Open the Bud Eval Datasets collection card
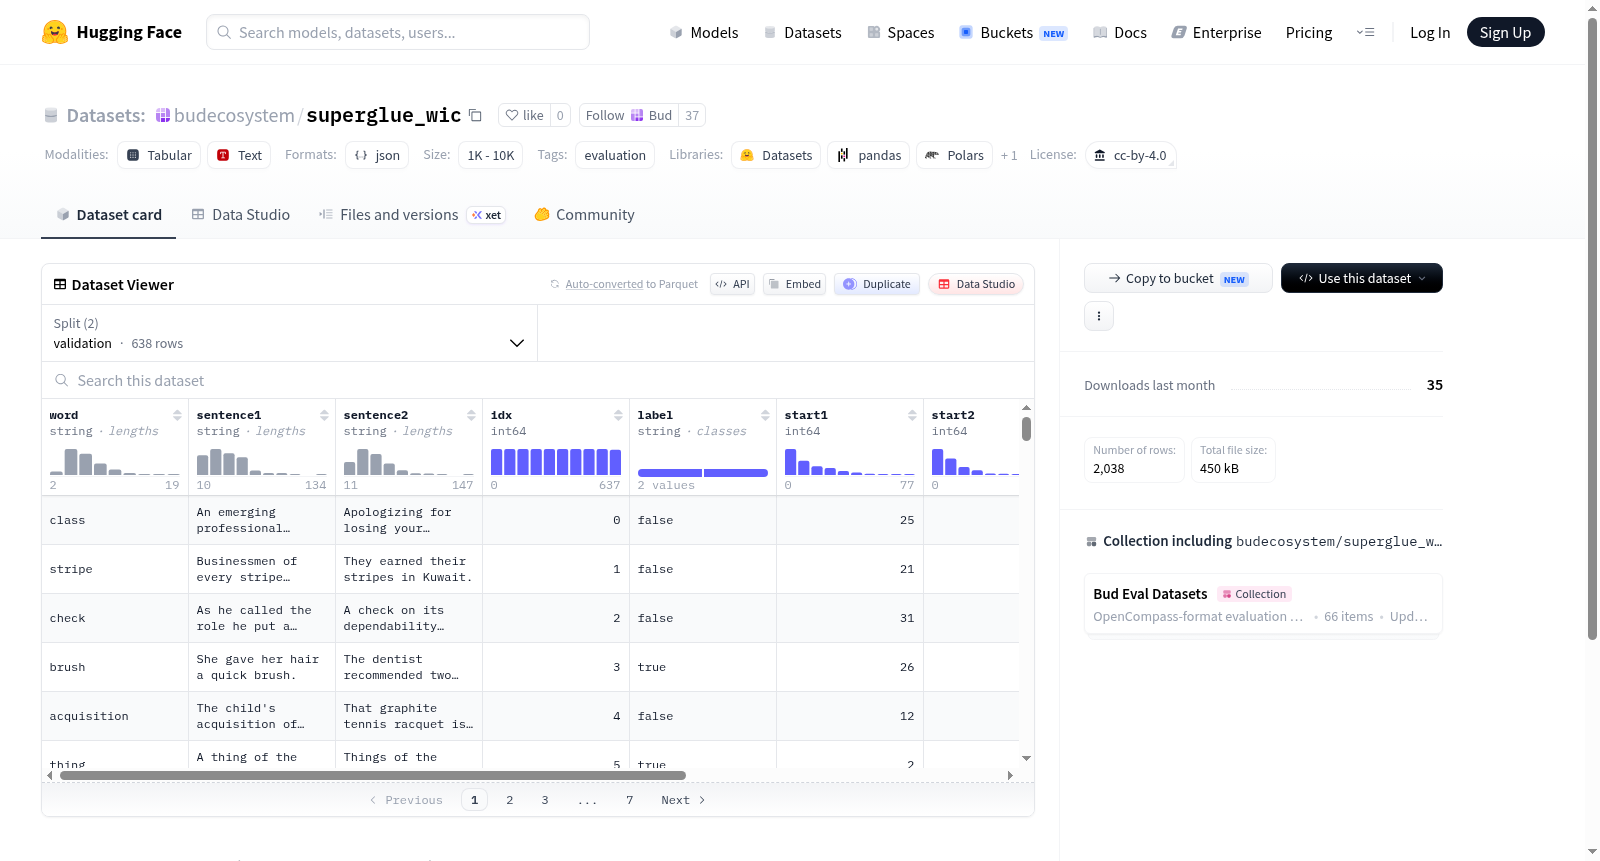The image size is (1600, 861). tap(1263, 604)
